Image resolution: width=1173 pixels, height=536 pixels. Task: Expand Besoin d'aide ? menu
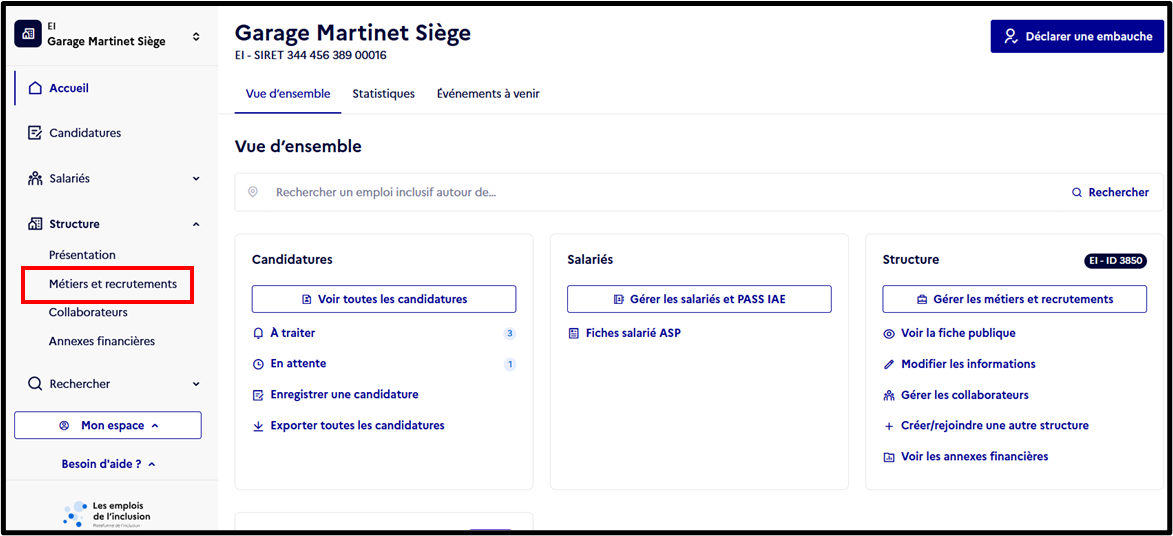(108, 464)
